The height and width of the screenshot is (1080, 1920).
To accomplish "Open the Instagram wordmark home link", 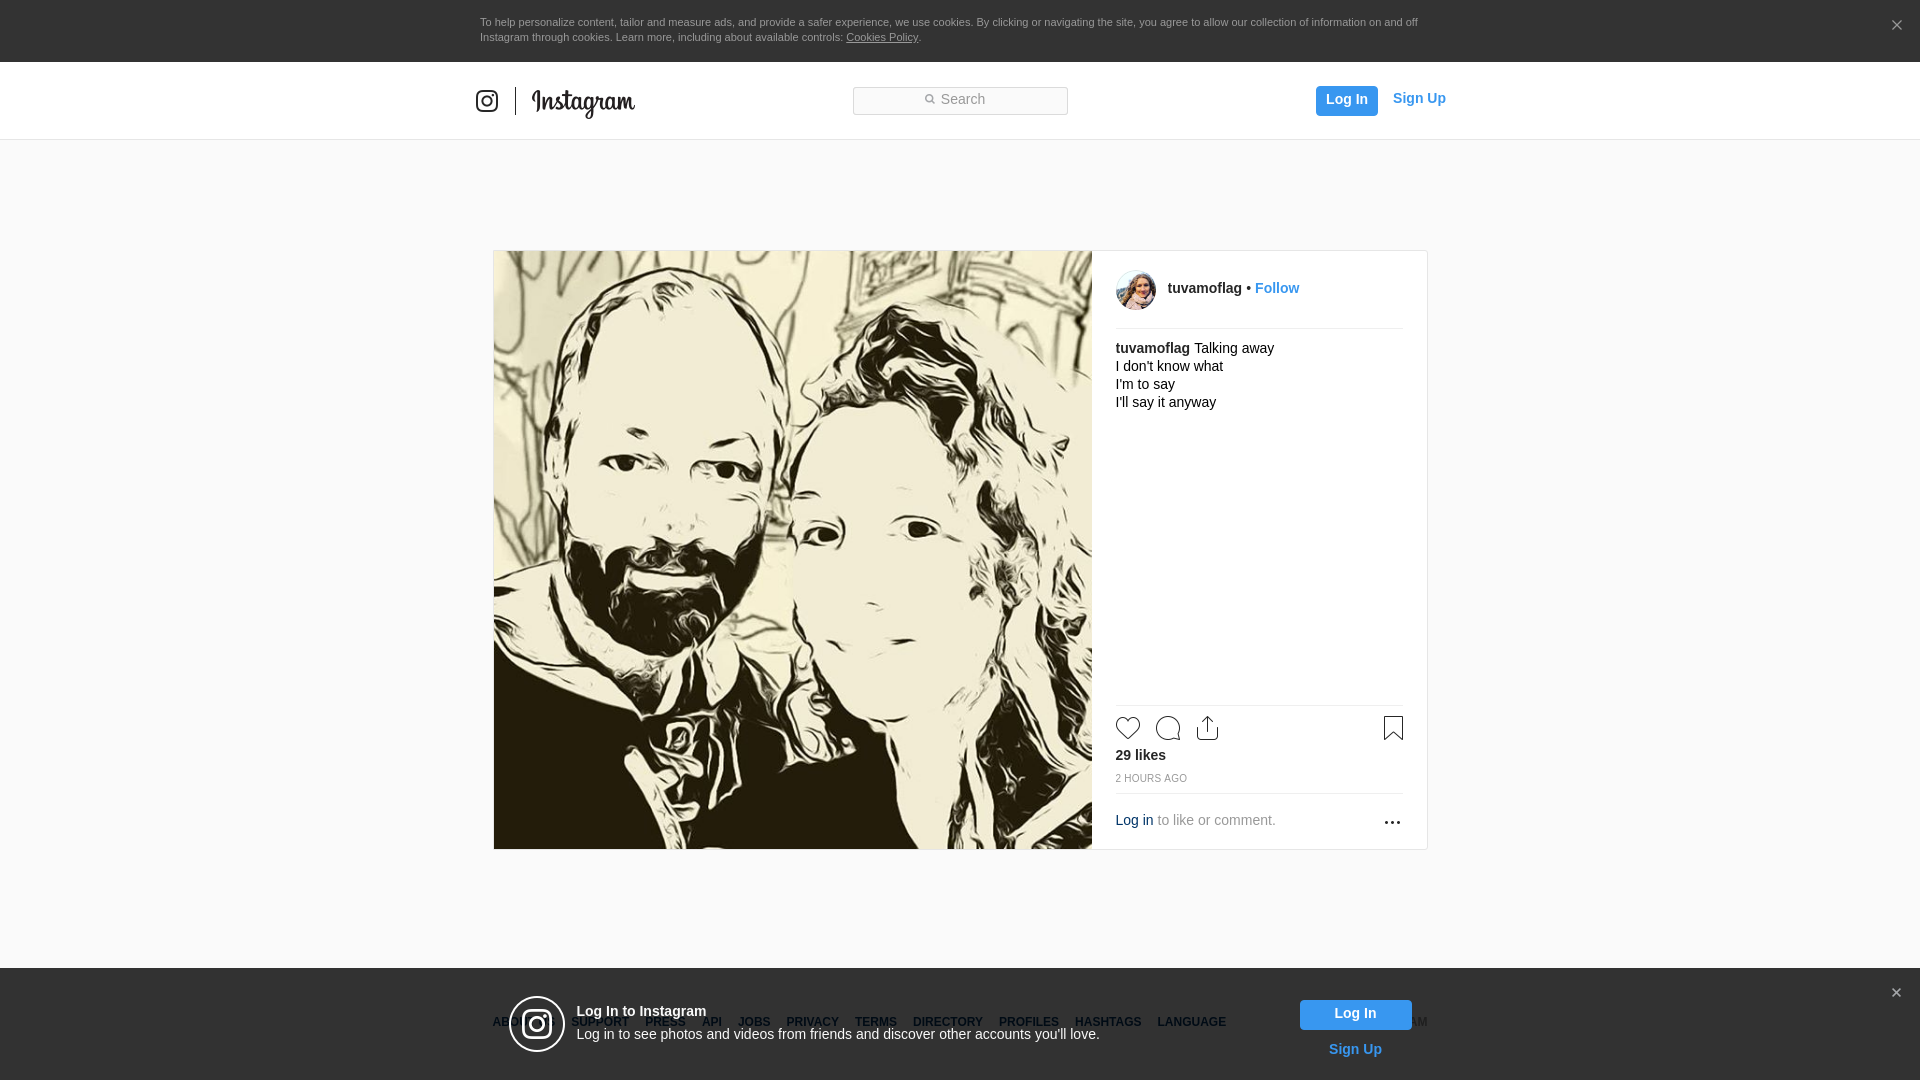I will (x=583, y=103).
